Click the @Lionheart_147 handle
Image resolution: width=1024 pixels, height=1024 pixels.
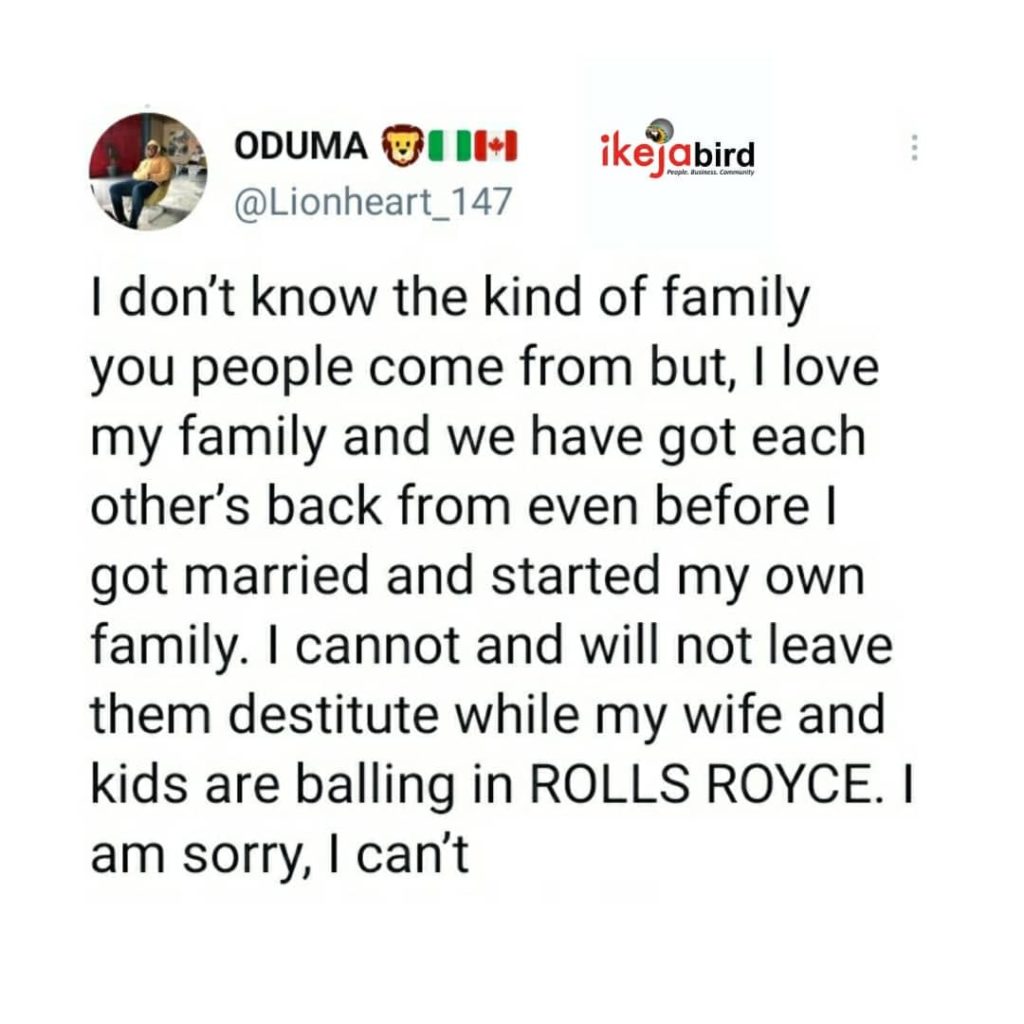point(372,204)
